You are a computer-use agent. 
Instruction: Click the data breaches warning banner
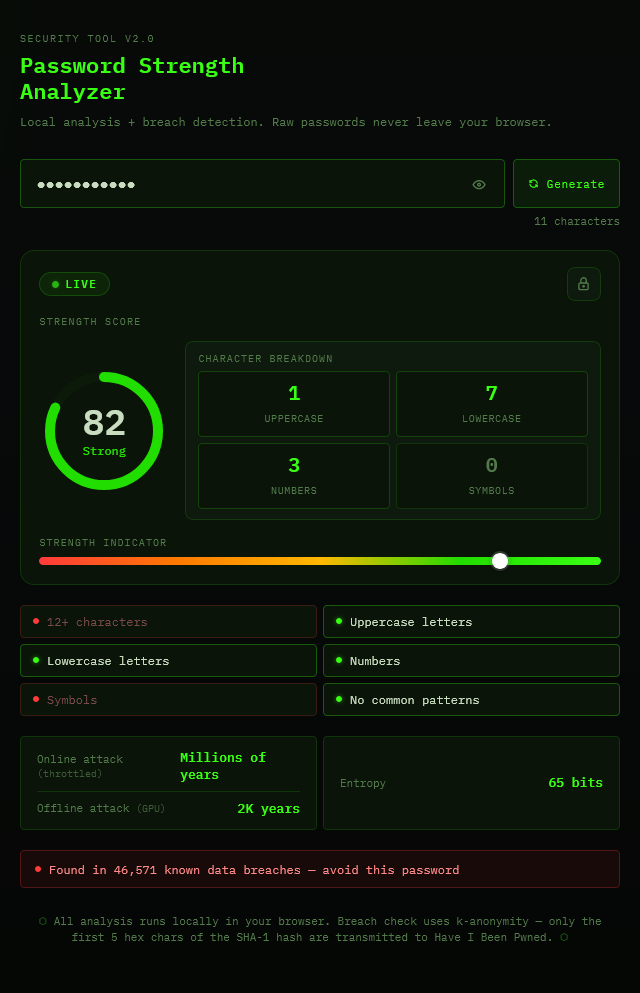point(320,869)
